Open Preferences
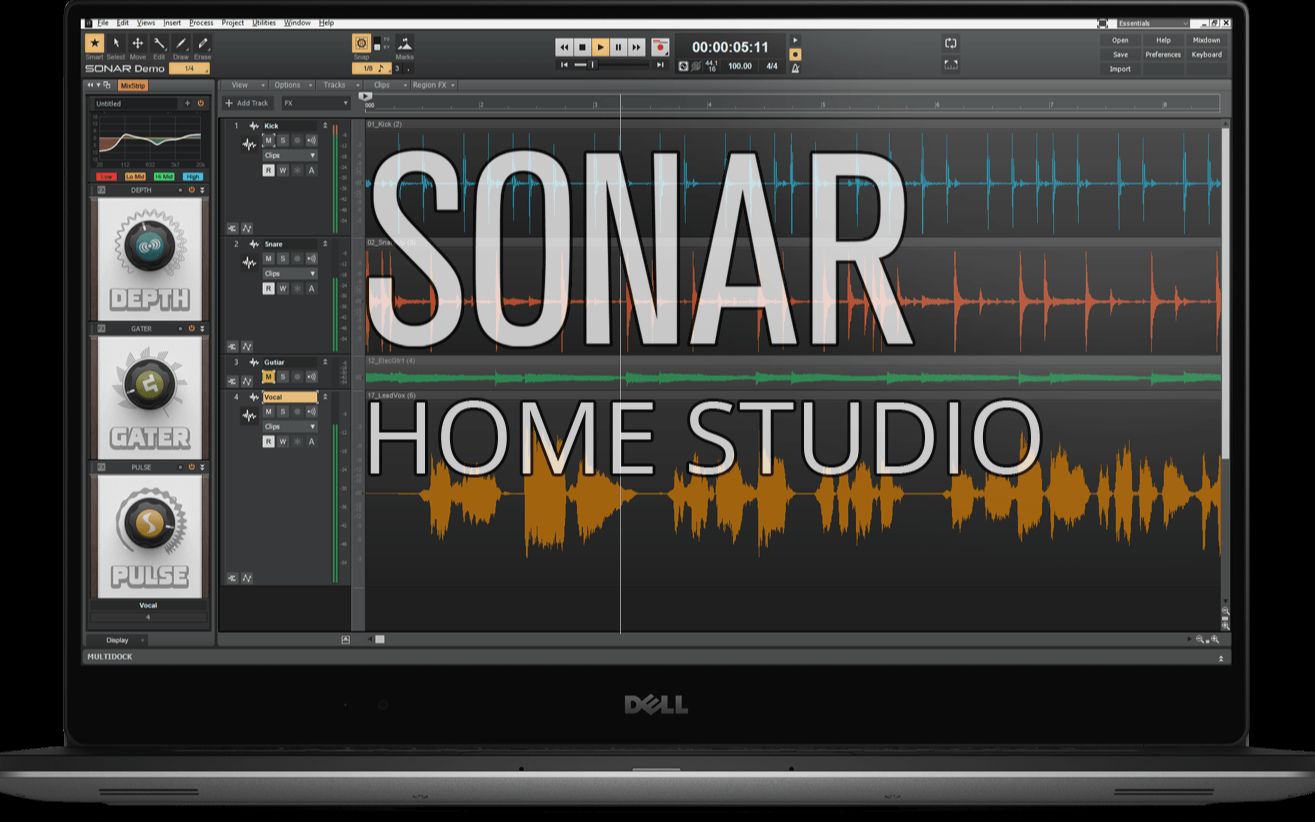 click(1163, 55)
